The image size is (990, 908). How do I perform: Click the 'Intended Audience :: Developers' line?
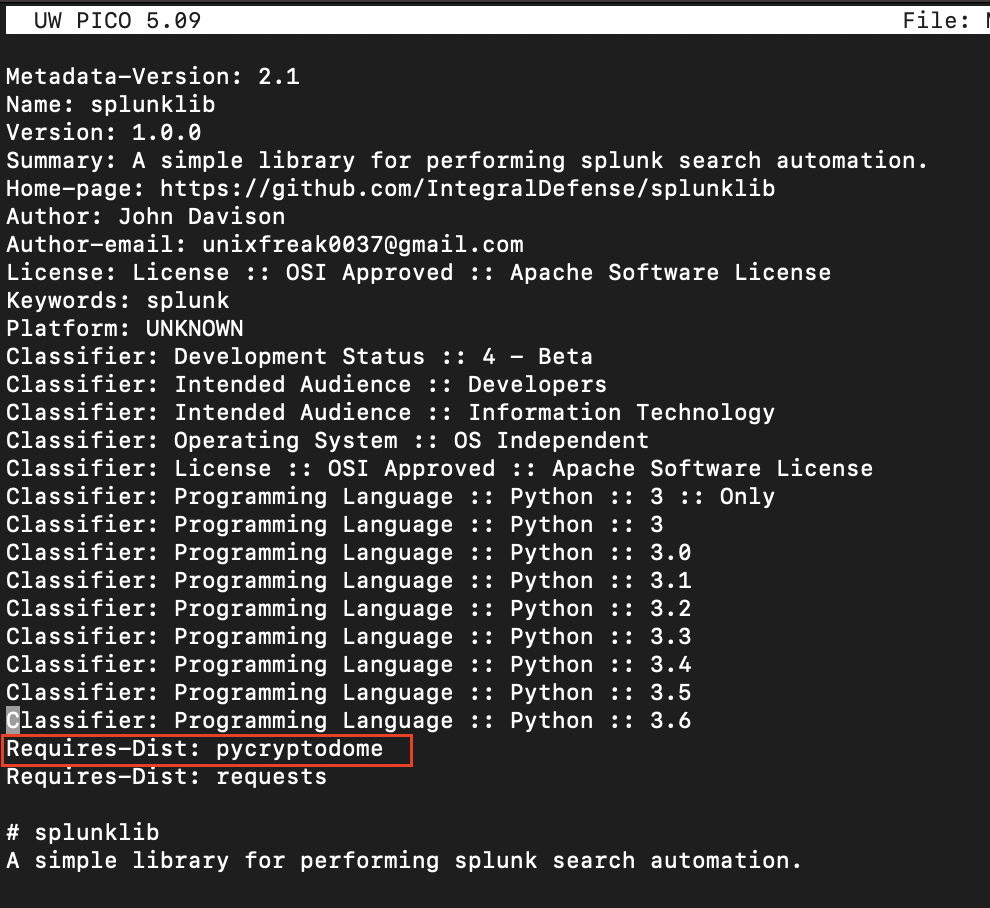(307, 385)
